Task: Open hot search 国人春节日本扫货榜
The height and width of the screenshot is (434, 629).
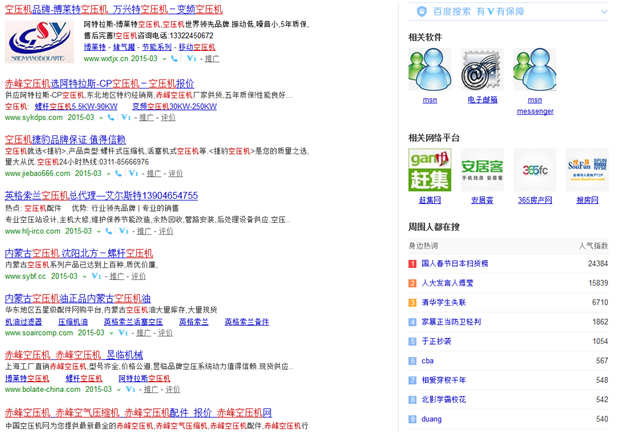Action: click(455, 264)
